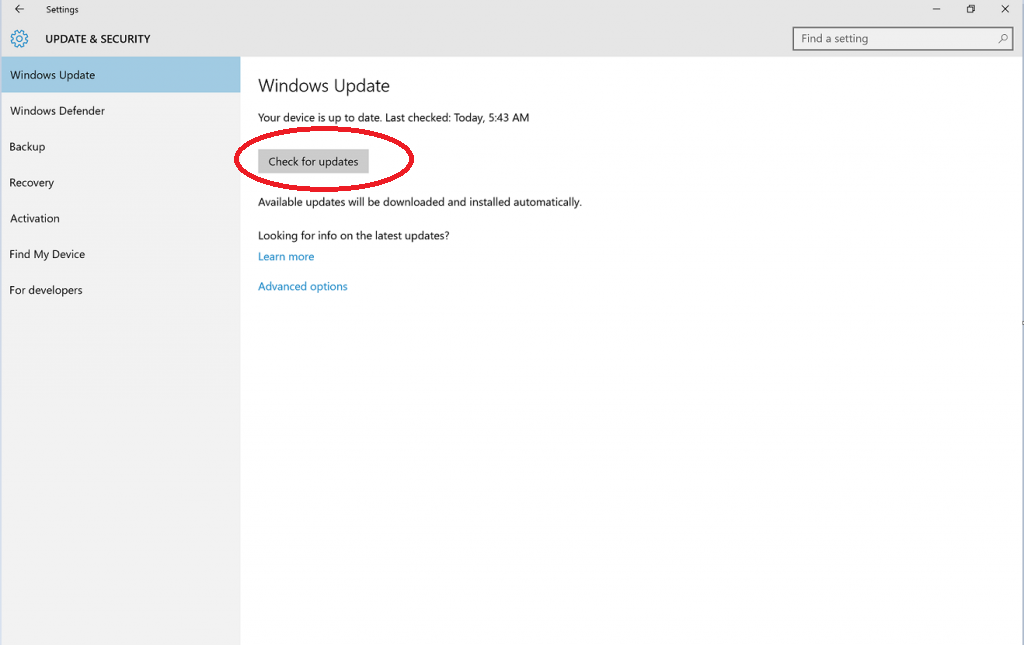Go back using the back arrow
Screen dimensions: 1024x645
(x=19, y=9)
